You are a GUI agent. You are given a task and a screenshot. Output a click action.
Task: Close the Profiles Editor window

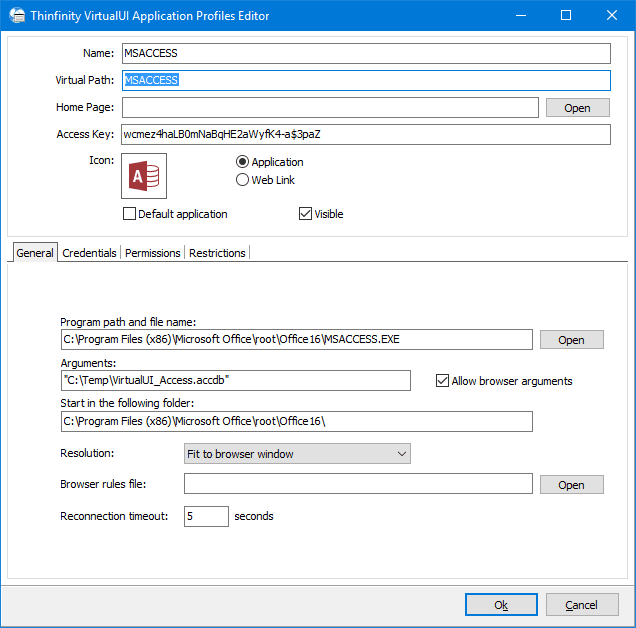(x=612, y=15)
